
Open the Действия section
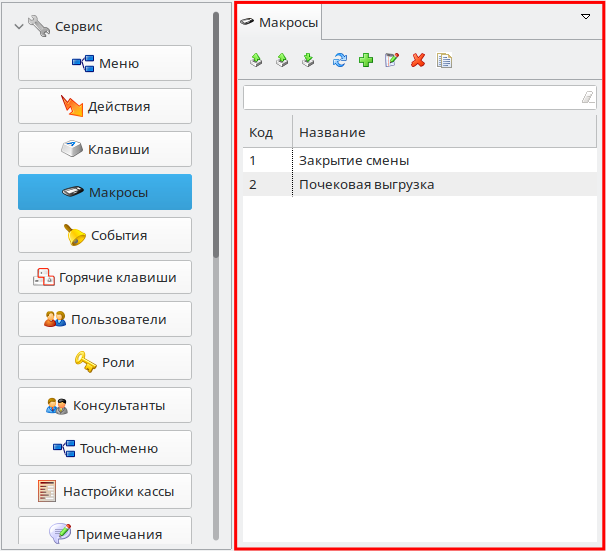[x=105, y=106]
